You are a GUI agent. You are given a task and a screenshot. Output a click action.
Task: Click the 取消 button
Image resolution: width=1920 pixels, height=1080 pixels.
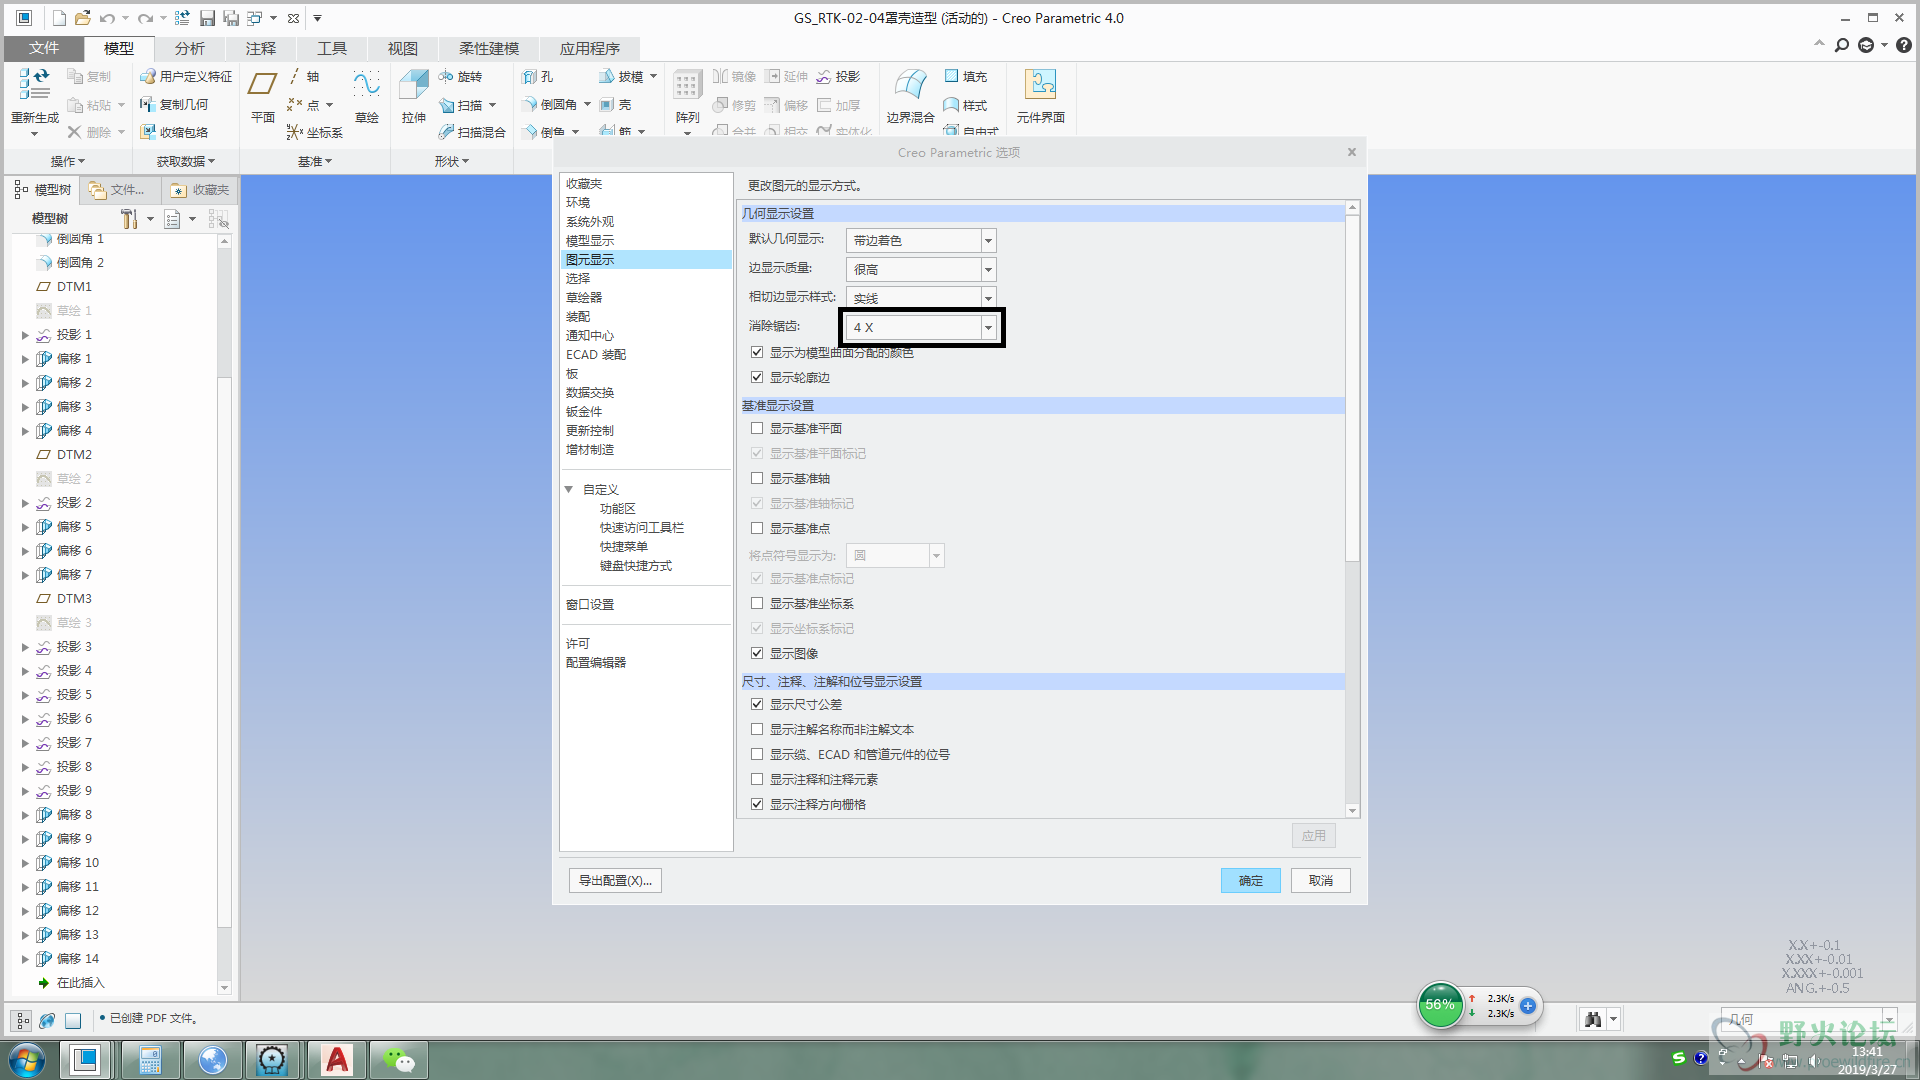(x=1321, y=880)
